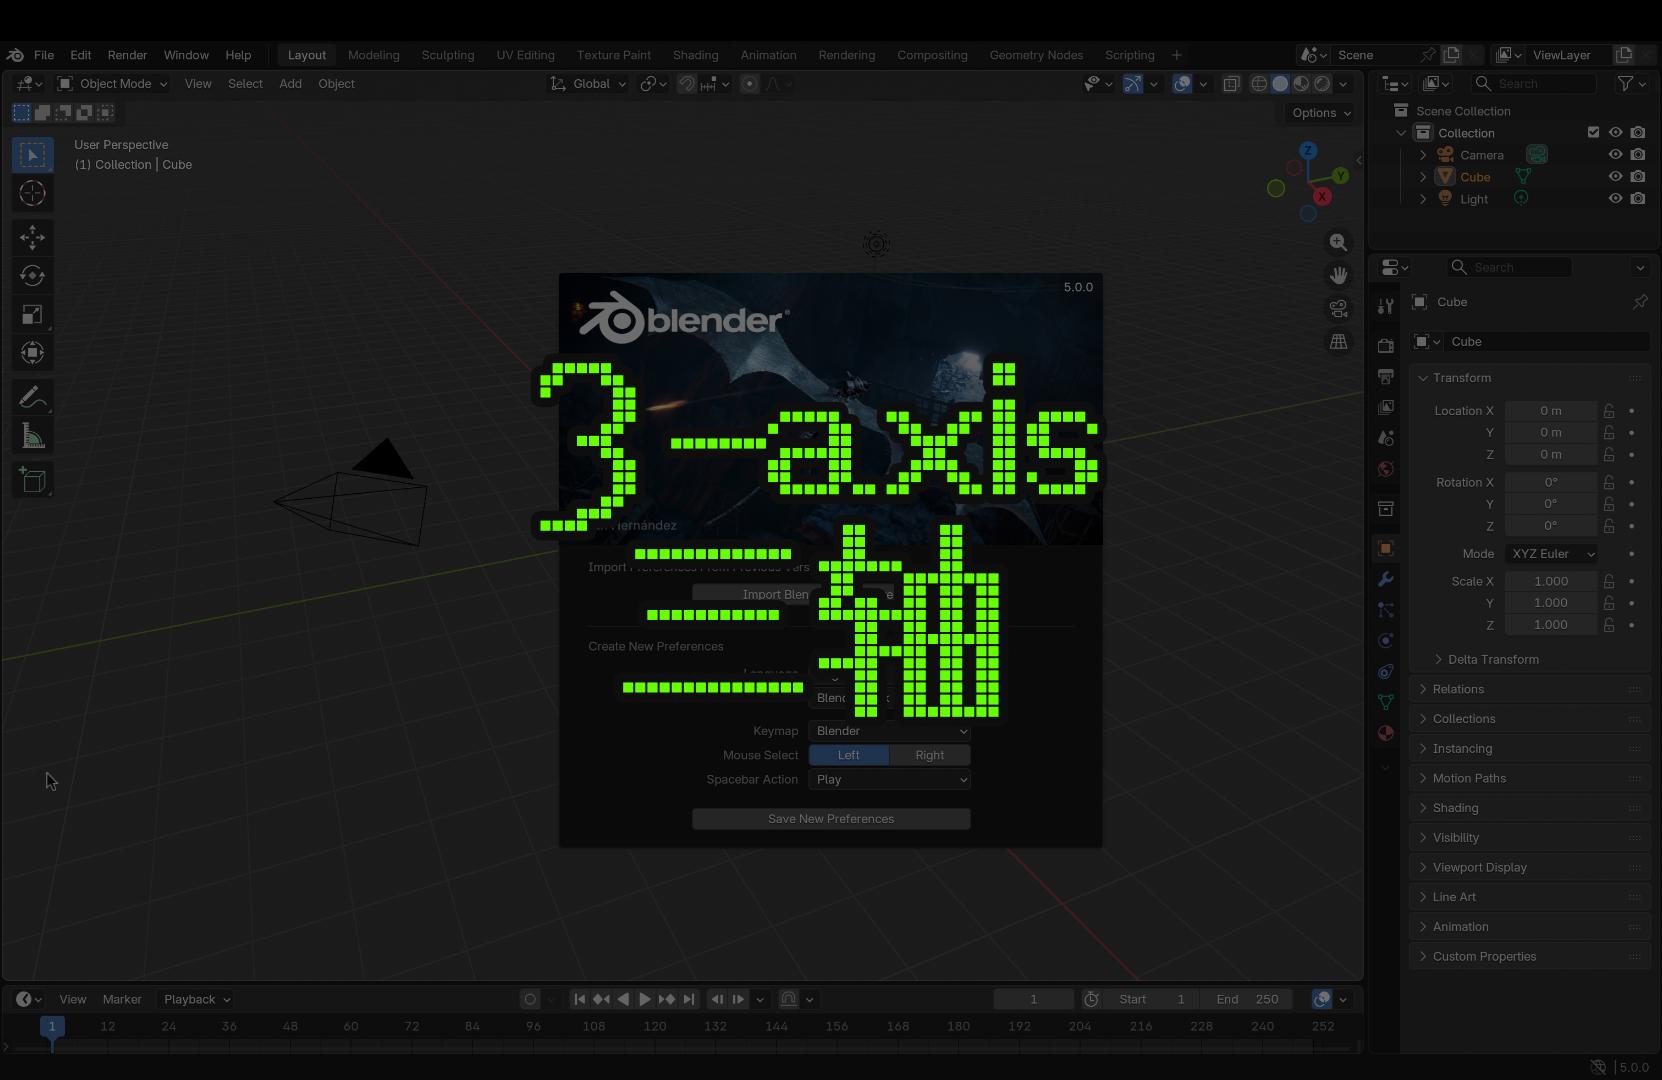Viewport: 1662px width, 1080px height.
Task: Switch to the Geometry Nodes workspace tab
Action: tap(1036, 55)
